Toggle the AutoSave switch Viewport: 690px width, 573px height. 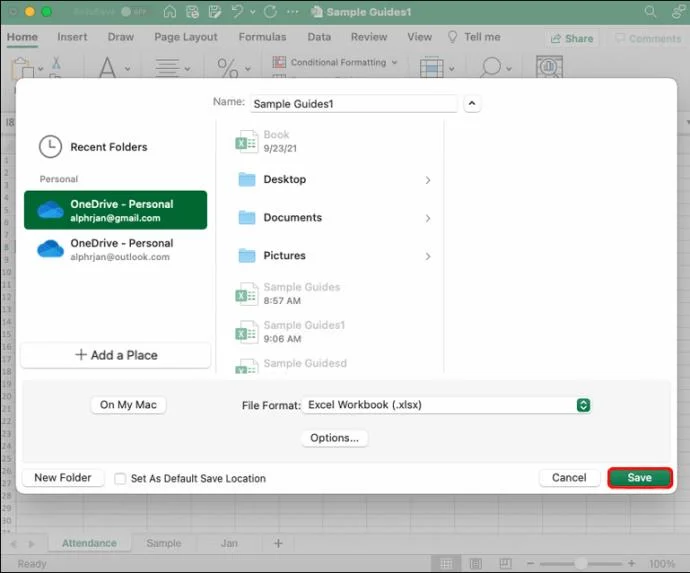tap(133, 12)
